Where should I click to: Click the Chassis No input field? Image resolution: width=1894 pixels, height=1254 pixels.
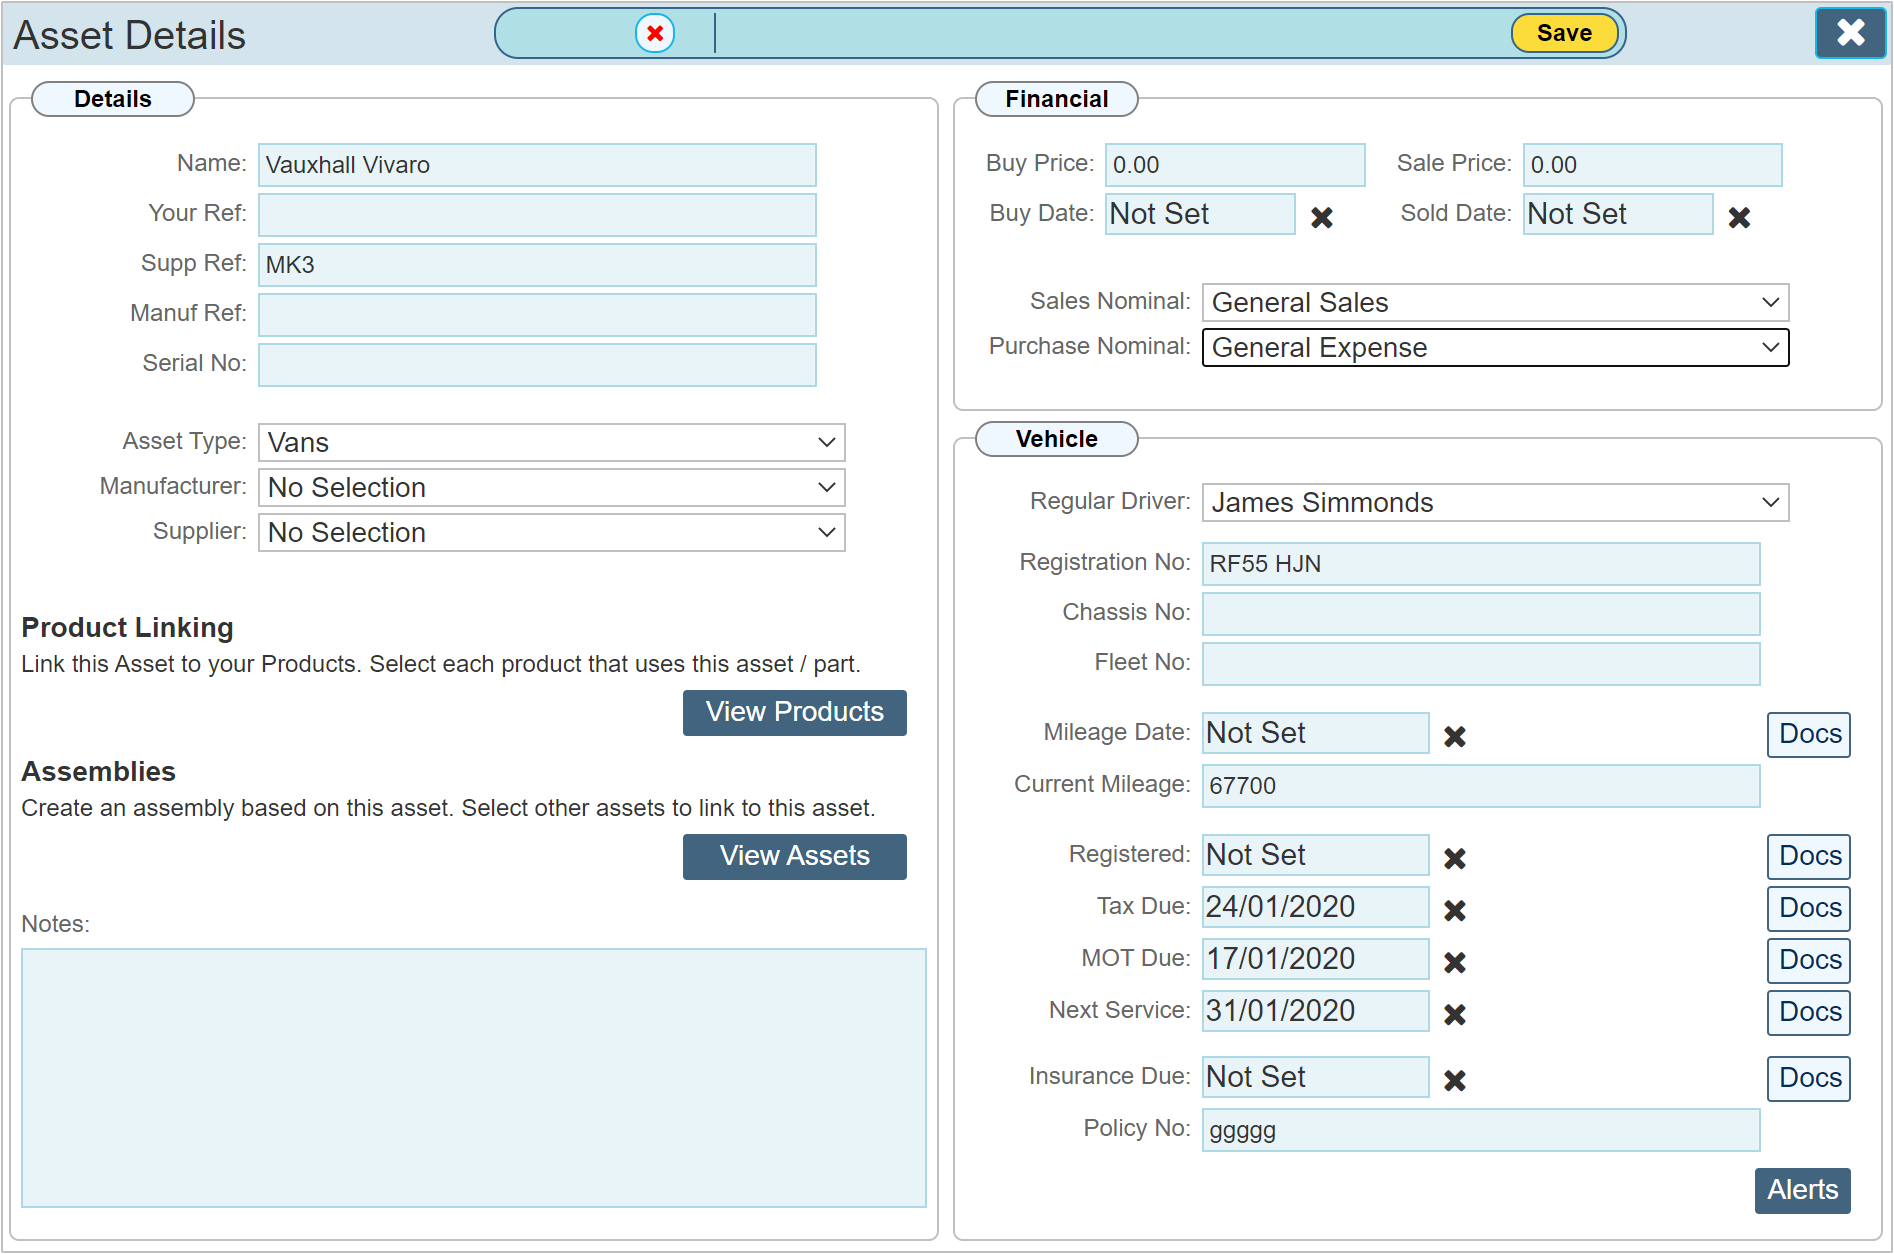(1481, 614)
